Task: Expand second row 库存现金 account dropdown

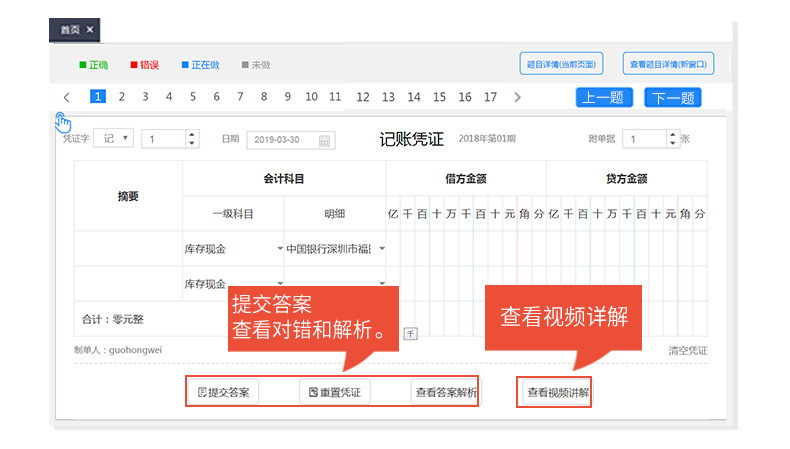Action: pos(280,283)
